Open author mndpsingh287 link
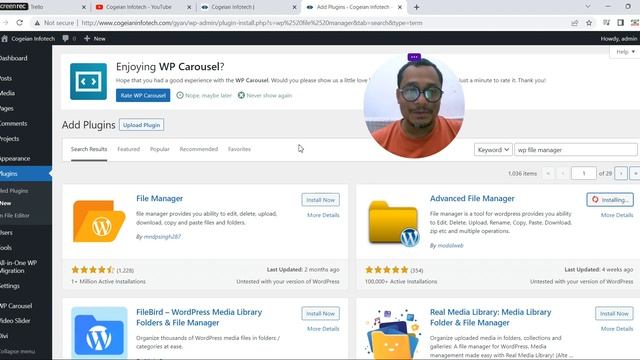The image size is (640, 360). (162, 237)
